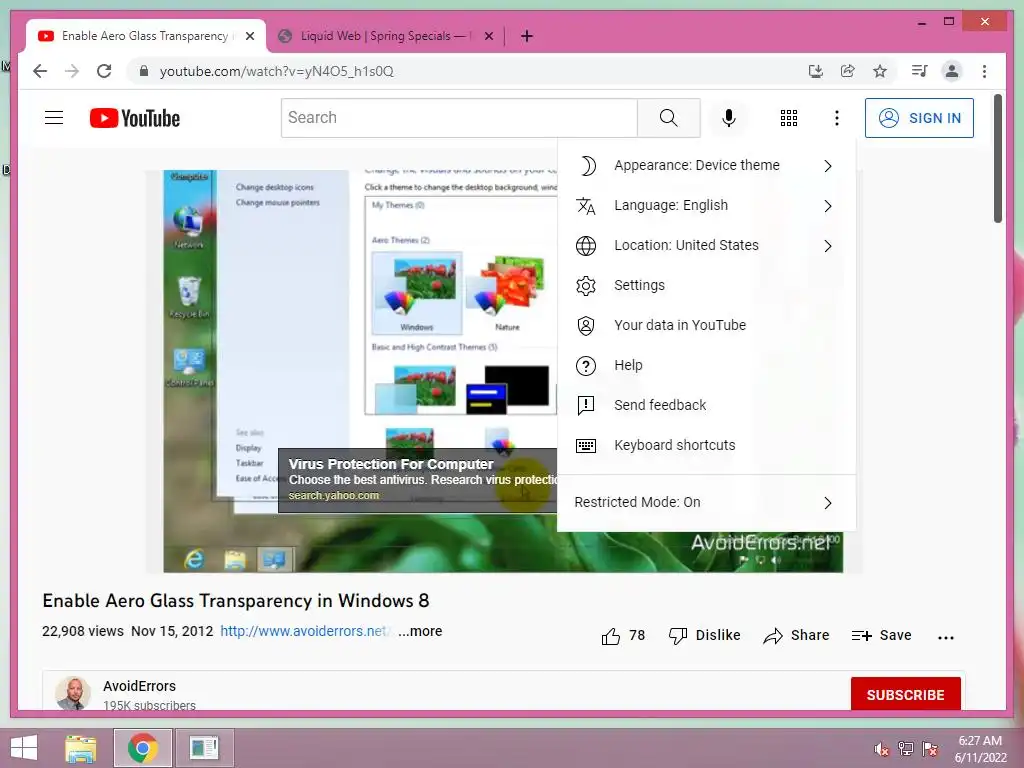Screen dimensions: 1024x768
Task: Click the SIGN IN button
Action: [919, 118]
